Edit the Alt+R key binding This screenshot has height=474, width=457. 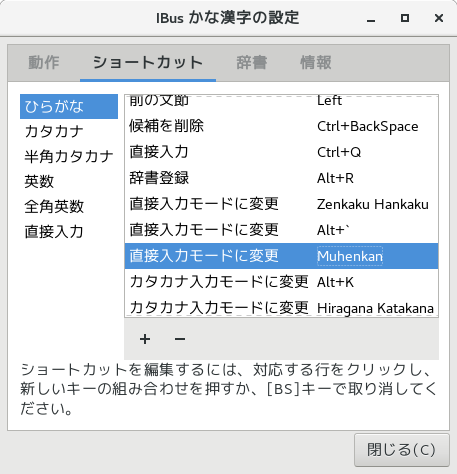[335, 178]
